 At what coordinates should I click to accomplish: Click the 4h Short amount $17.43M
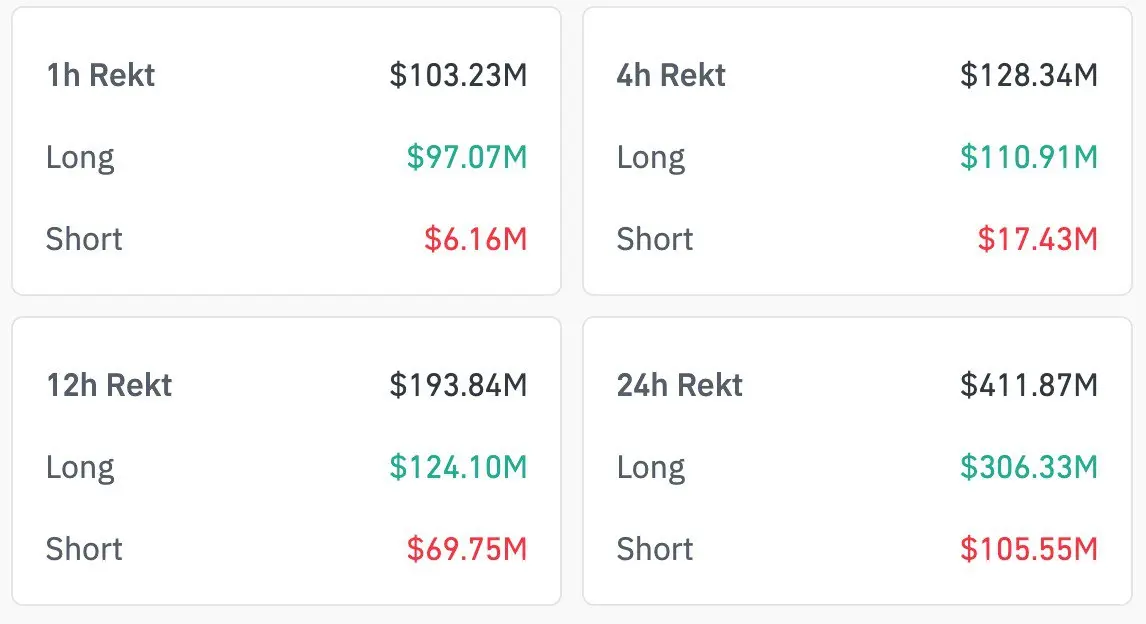pyautogui.click(x=1037, y=239)
